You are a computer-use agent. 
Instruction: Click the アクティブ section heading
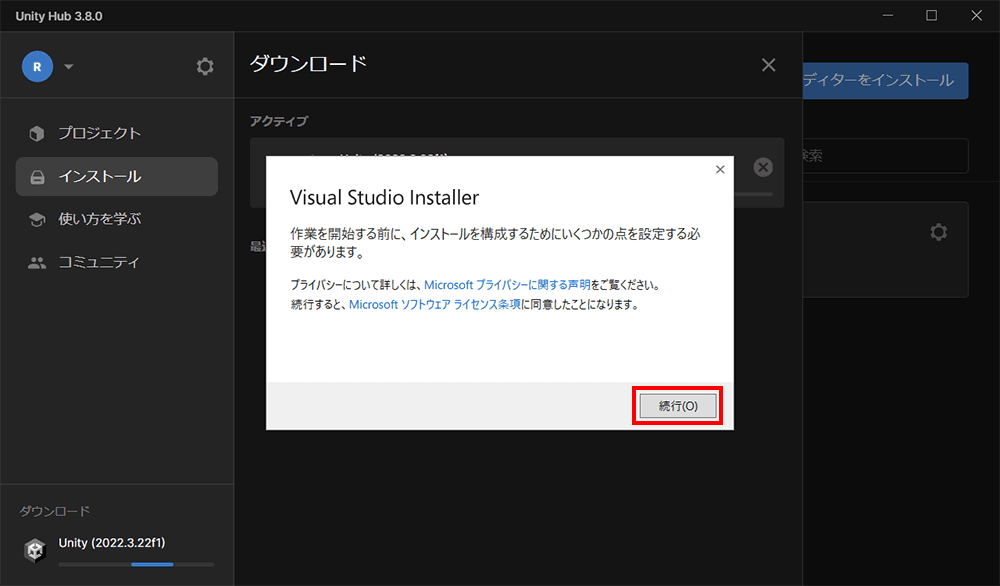coord(279,121)
